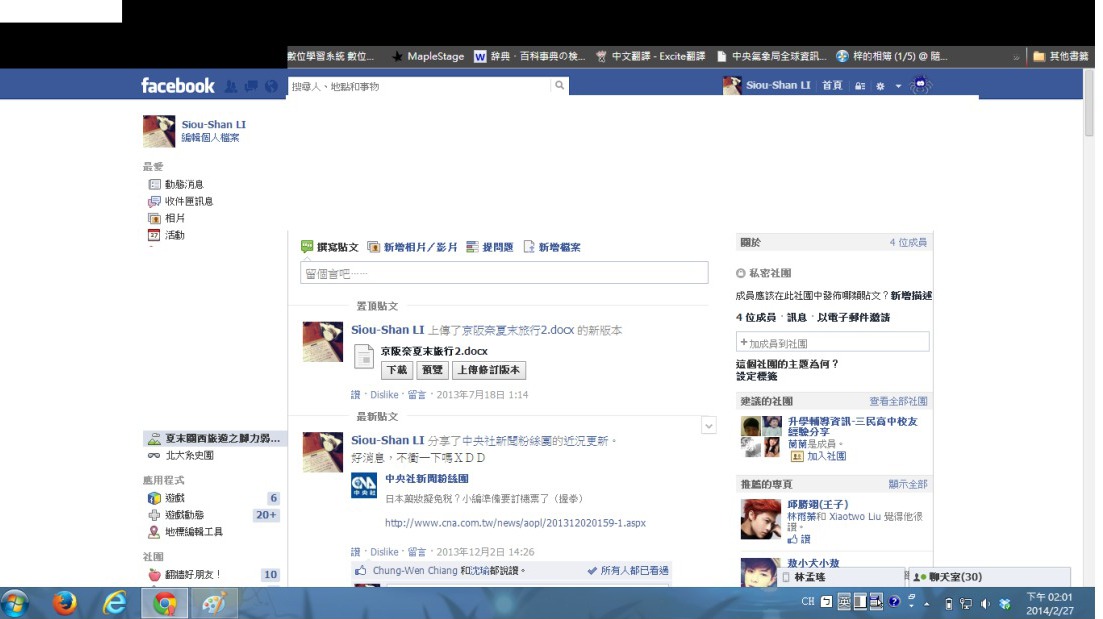
Task: Click the 中央社 CNA logo thumbnail
Action: click(364, 485)
